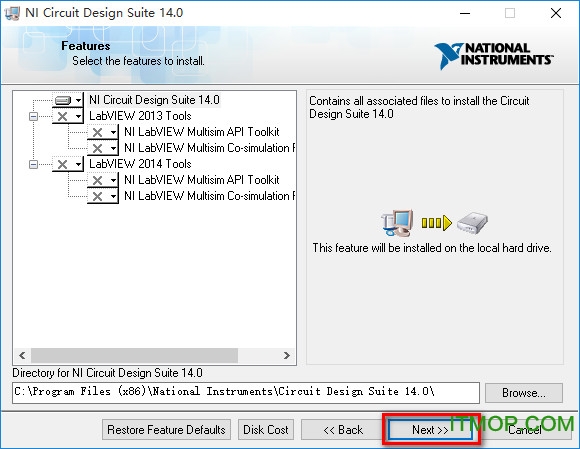
Task: Open dropdown for Multisim API Toolkit under LabVIEW 2013
Action: [x=103, y=132]
